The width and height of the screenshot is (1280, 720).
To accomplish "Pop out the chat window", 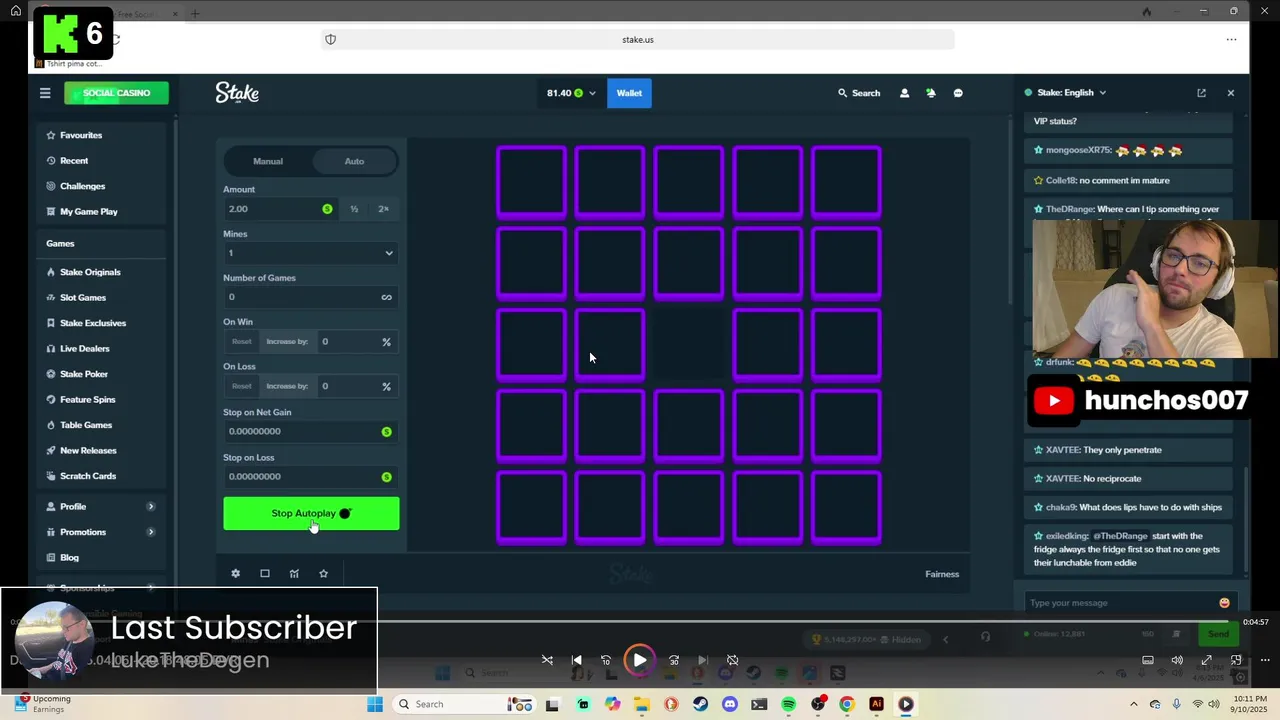I will [x=1201, y=93].
